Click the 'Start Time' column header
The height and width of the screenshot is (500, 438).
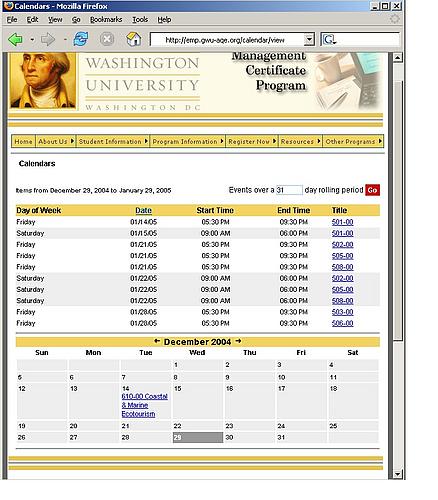tap(215, 210)
